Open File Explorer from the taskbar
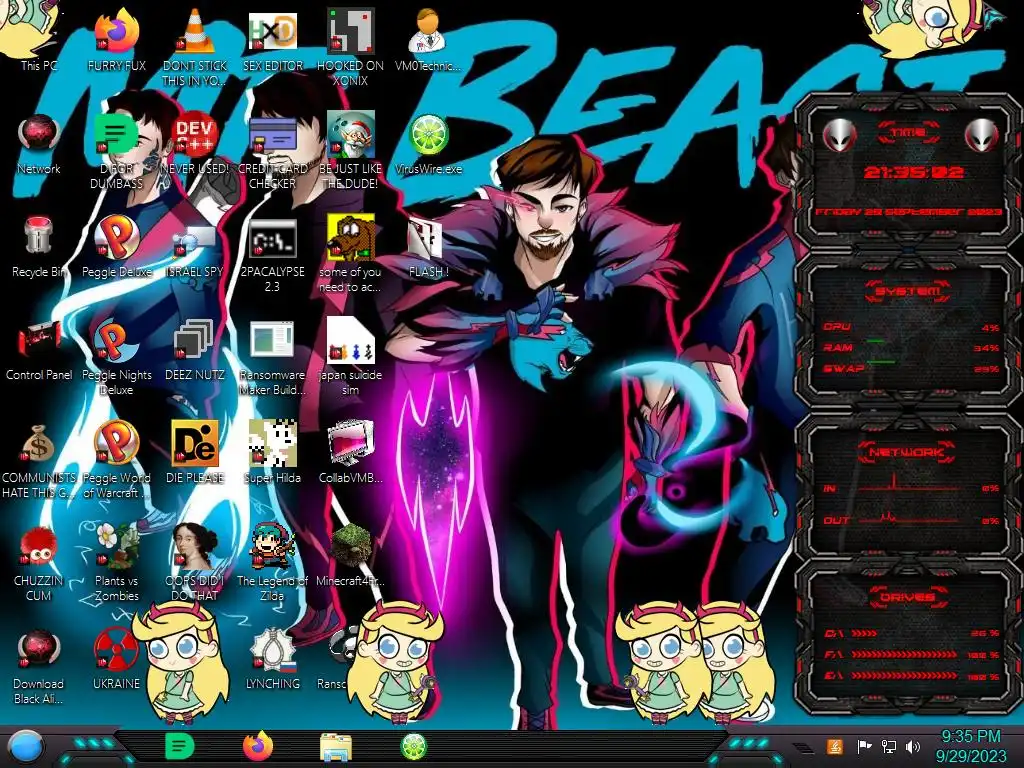 point(336,747)
